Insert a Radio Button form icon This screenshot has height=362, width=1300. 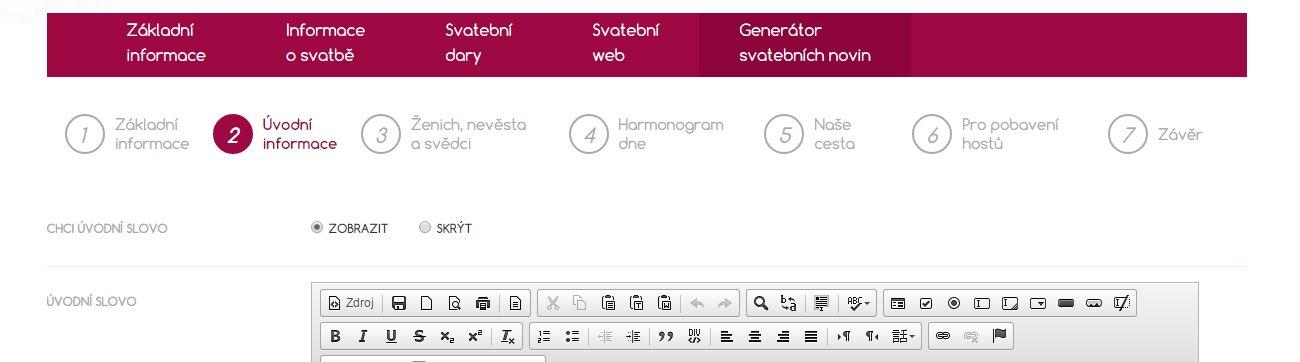coord(954,303)
